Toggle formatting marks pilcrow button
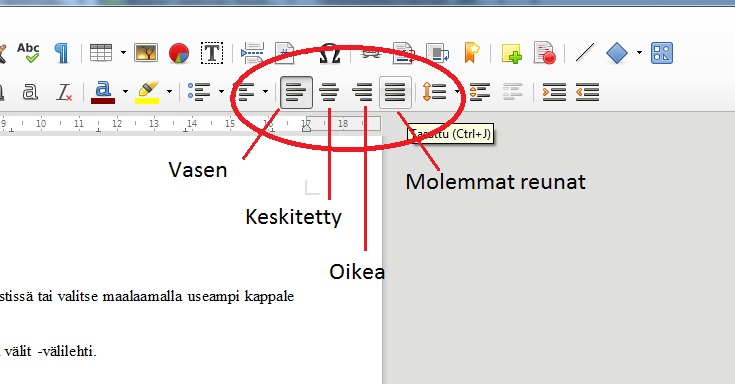This screenshot has width=735, height=384. (x=61, y=53)
